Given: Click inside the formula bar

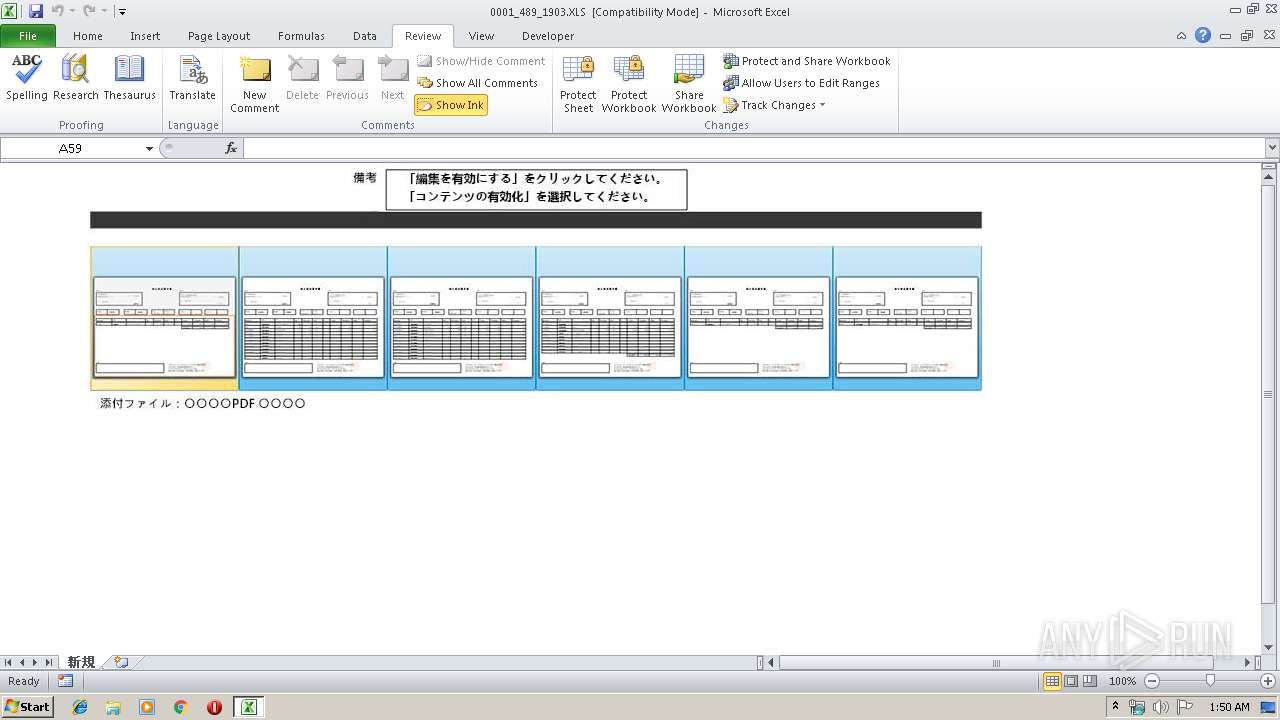Looking at the screenshot, I should point(754,148).
